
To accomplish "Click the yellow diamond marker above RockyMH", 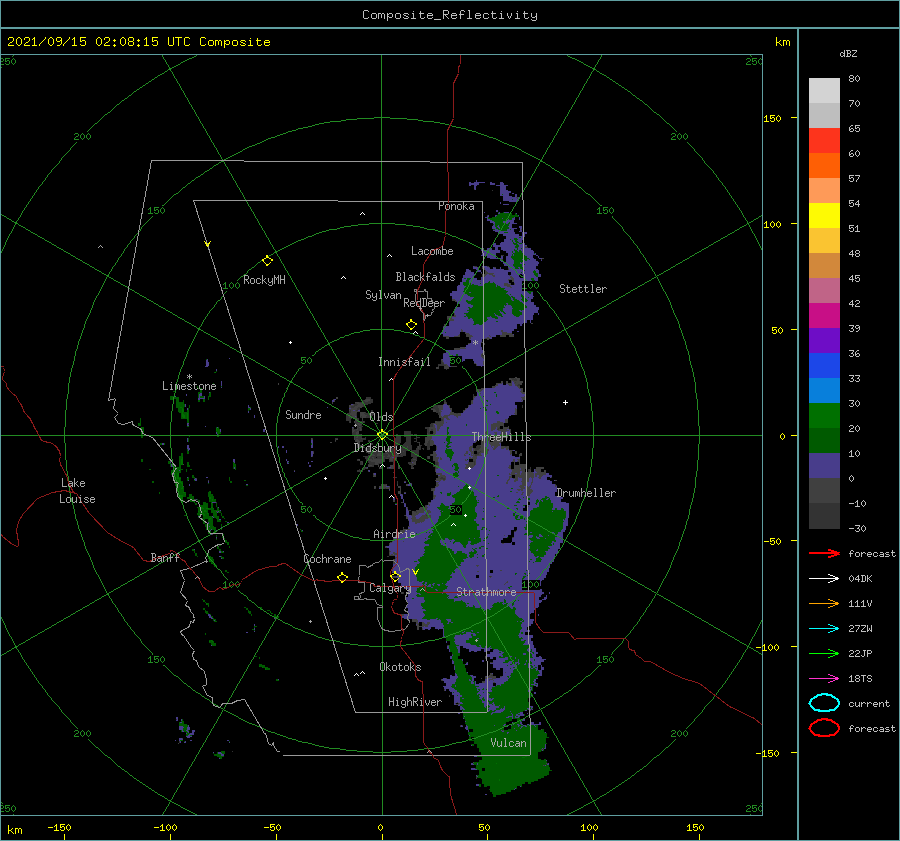I will tap(267, 261).
